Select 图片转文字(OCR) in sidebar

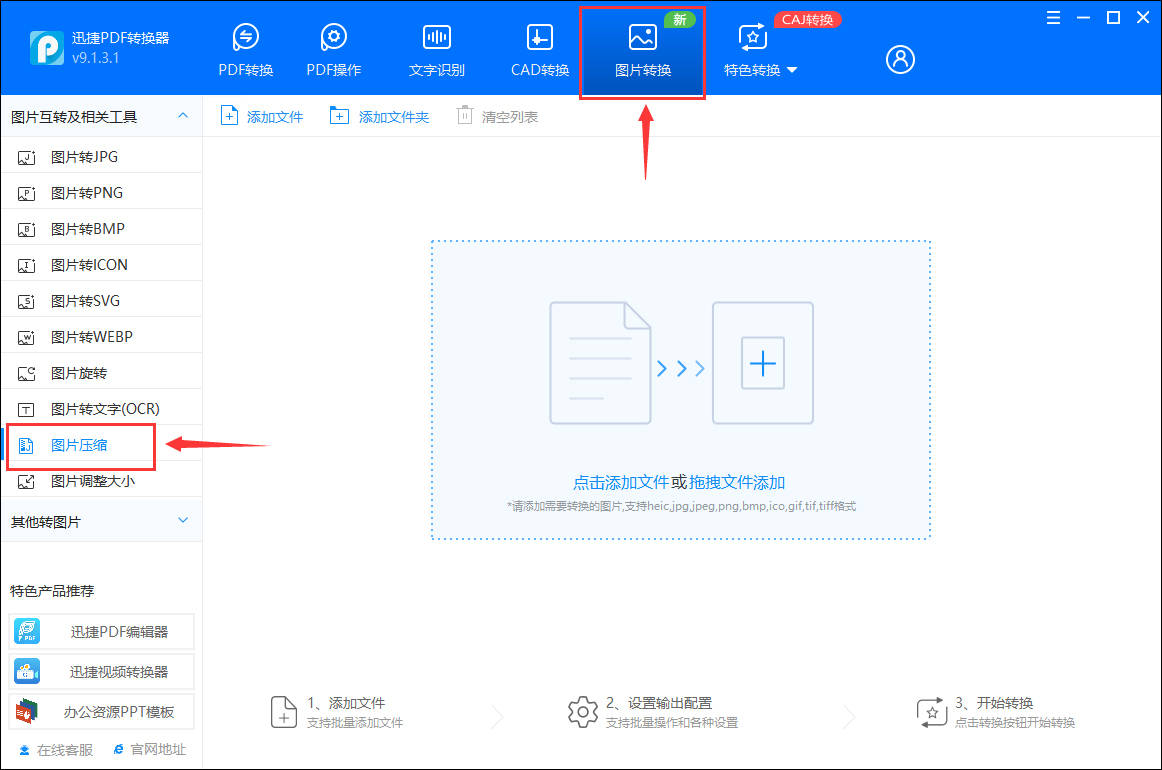click(102, 409)
